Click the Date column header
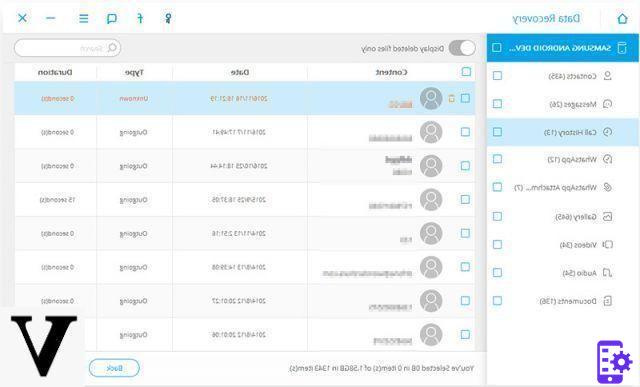 pyautogui.click(x=240, y=72)
